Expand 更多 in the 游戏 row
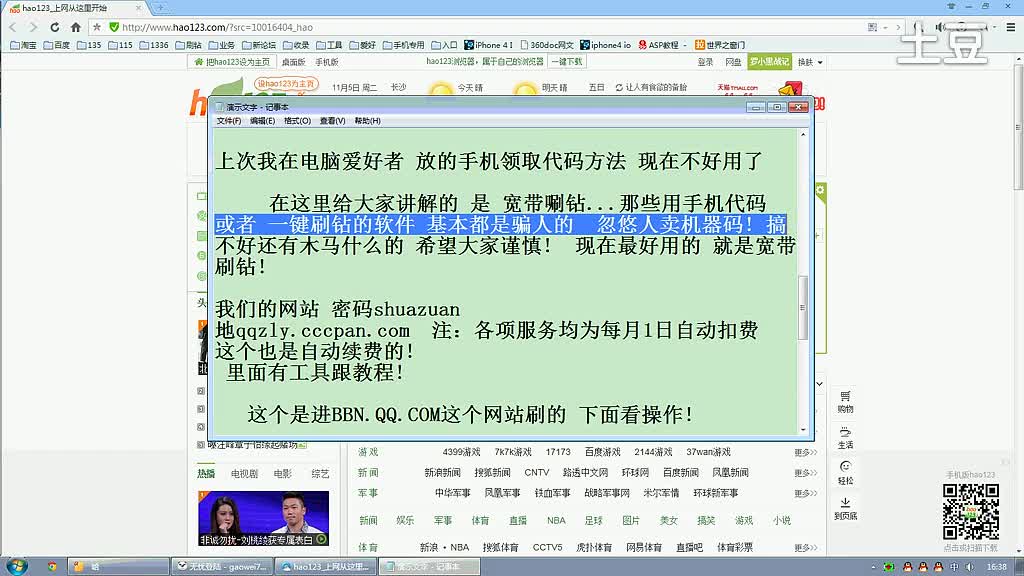This screenshot has width=1024, height=576. (805, 452)
